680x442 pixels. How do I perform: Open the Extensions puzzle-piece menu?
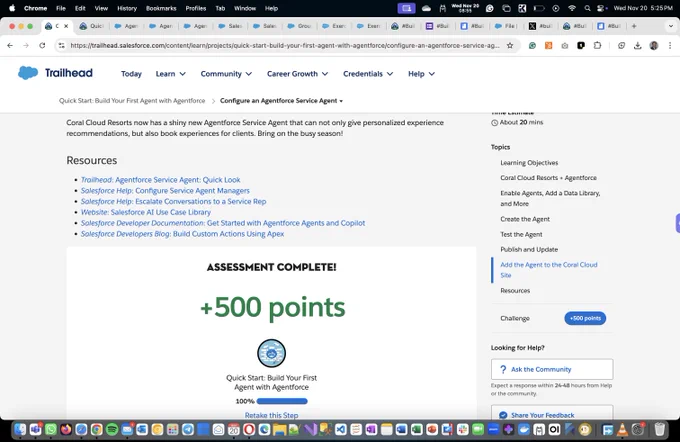(597, 46)
